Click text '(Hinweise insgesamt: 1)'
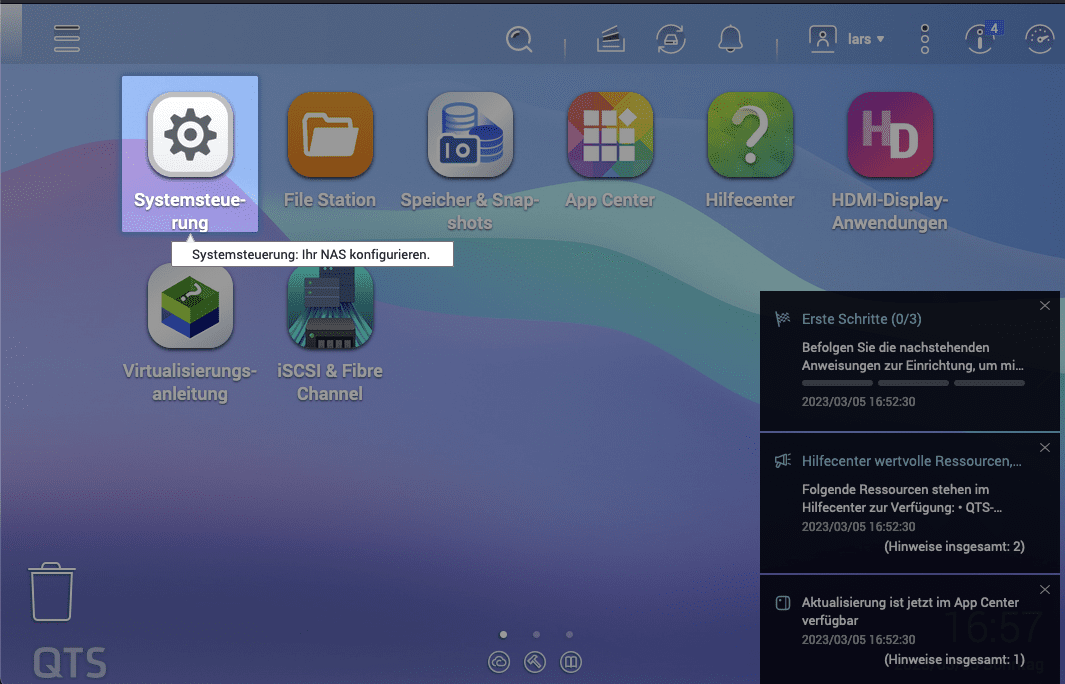This screenshot has width=1065, height=684. click(954, 660)
